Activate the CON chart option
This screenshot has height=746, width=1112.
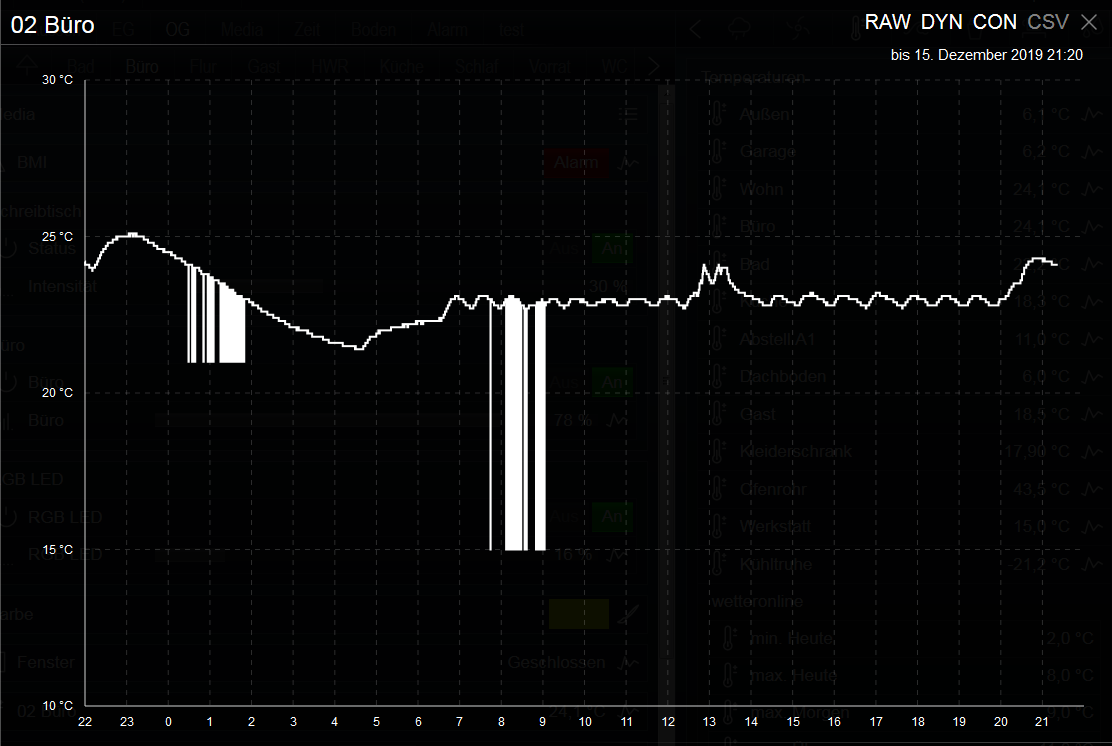[x=995, y=22]
